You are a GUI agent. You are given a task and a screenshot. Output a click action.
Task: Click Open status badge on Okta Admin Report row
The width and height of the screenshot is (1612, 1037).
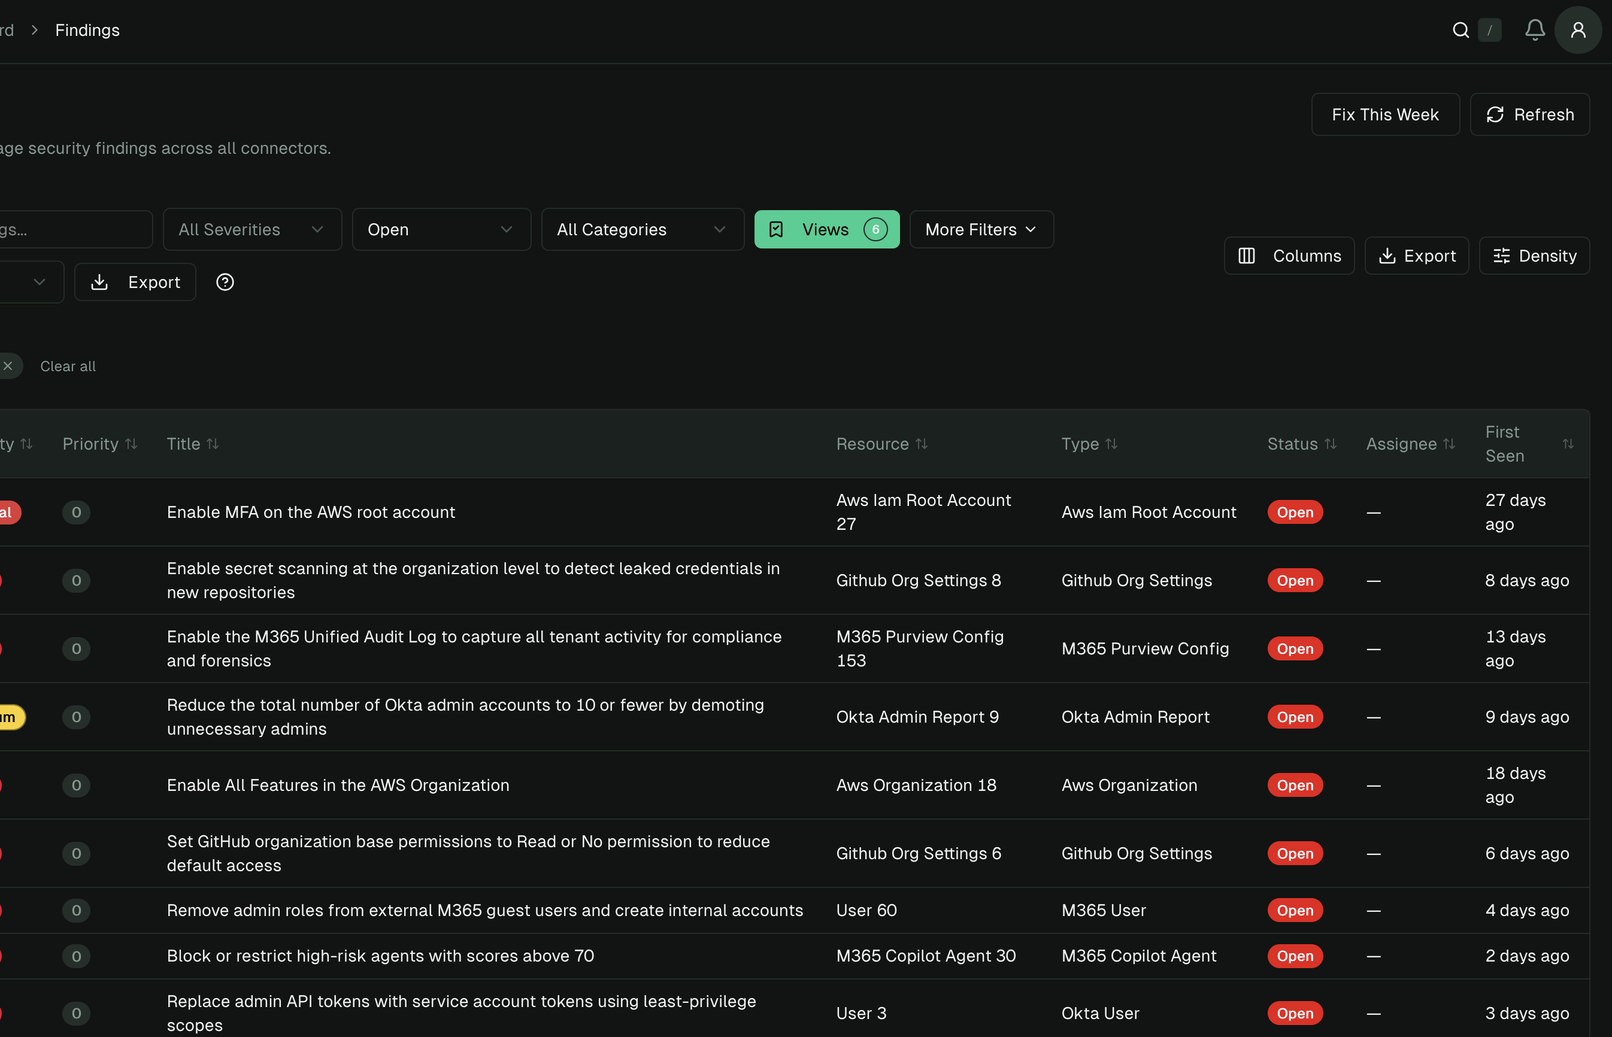(1295, 717)
